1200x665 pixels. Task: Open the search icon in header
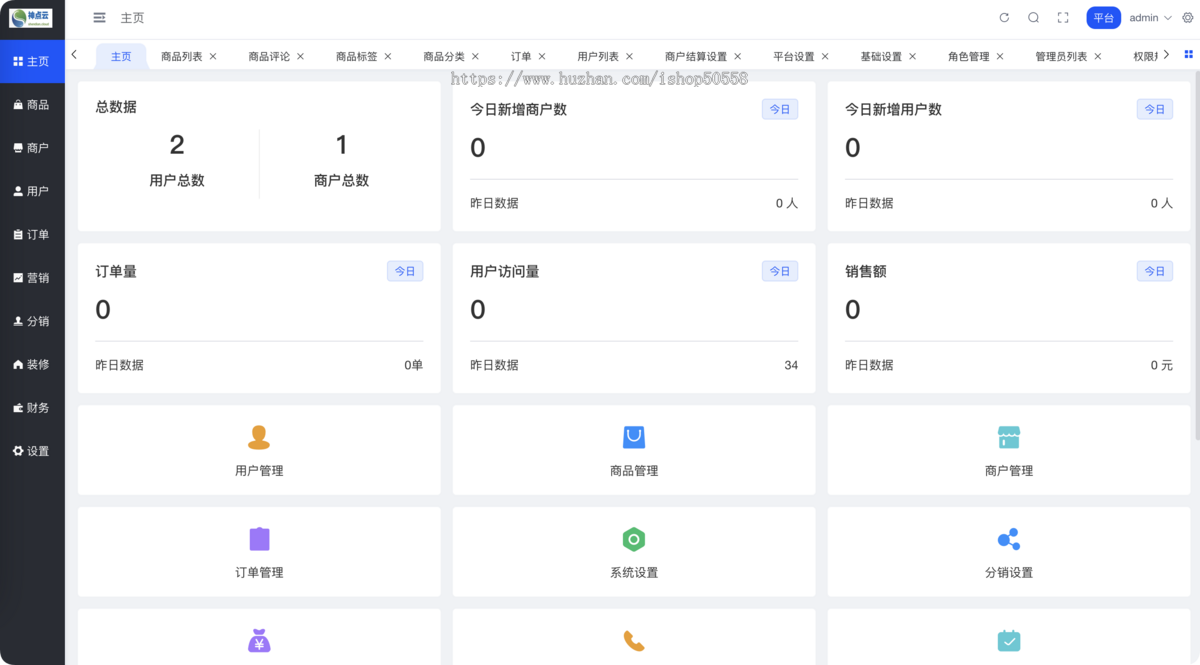(1034, 18)
